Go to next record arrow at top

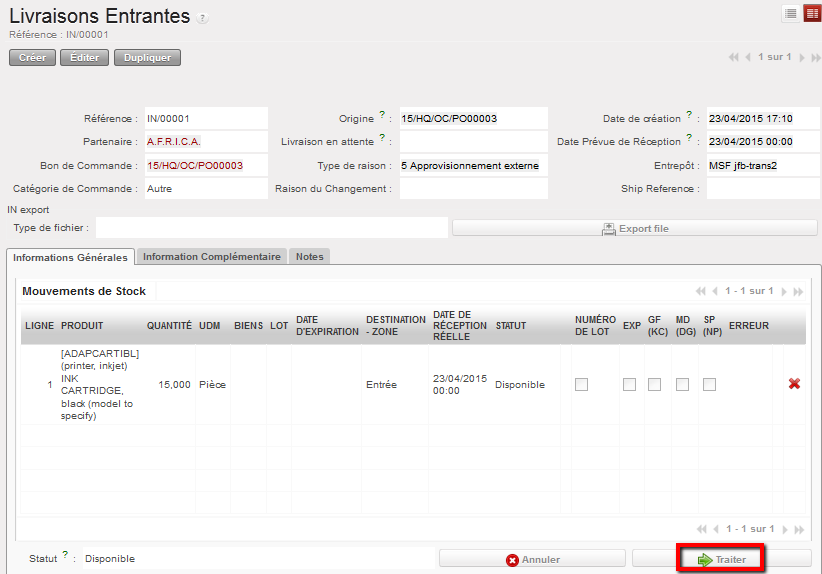[x=801, y=57]
